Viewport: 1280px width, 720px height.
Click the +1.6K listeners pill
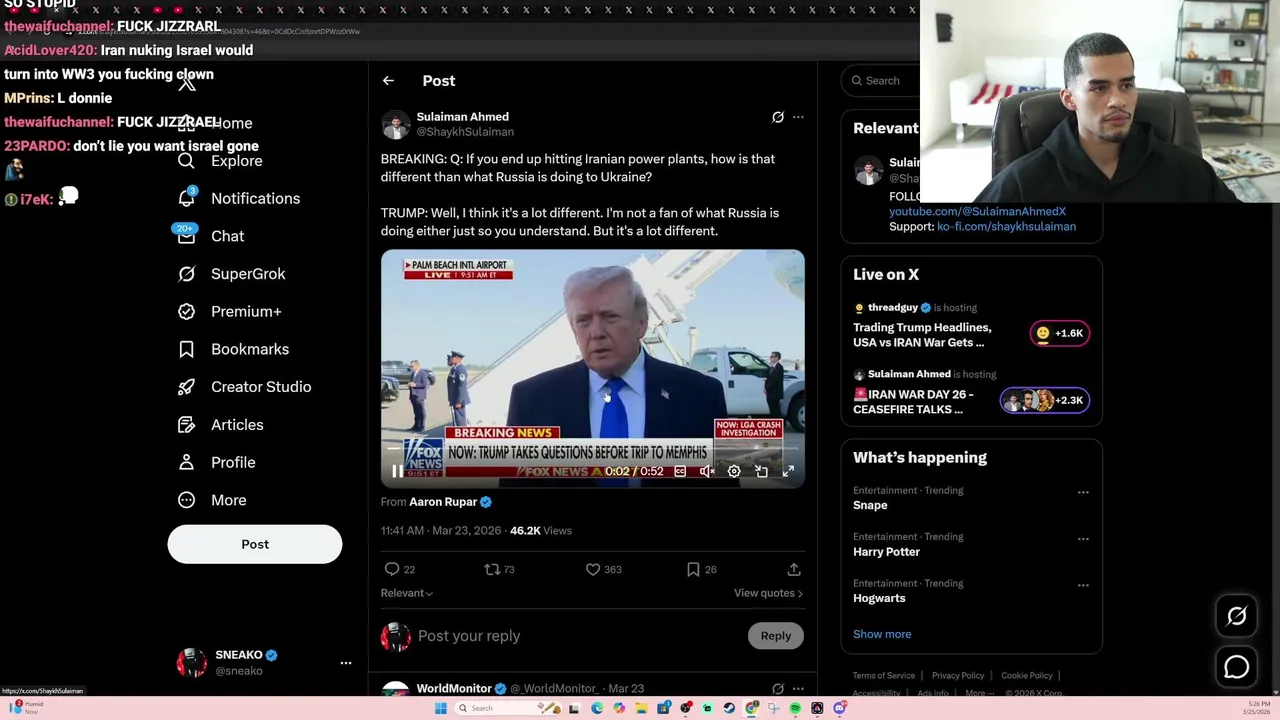(x=1060, y=333)
